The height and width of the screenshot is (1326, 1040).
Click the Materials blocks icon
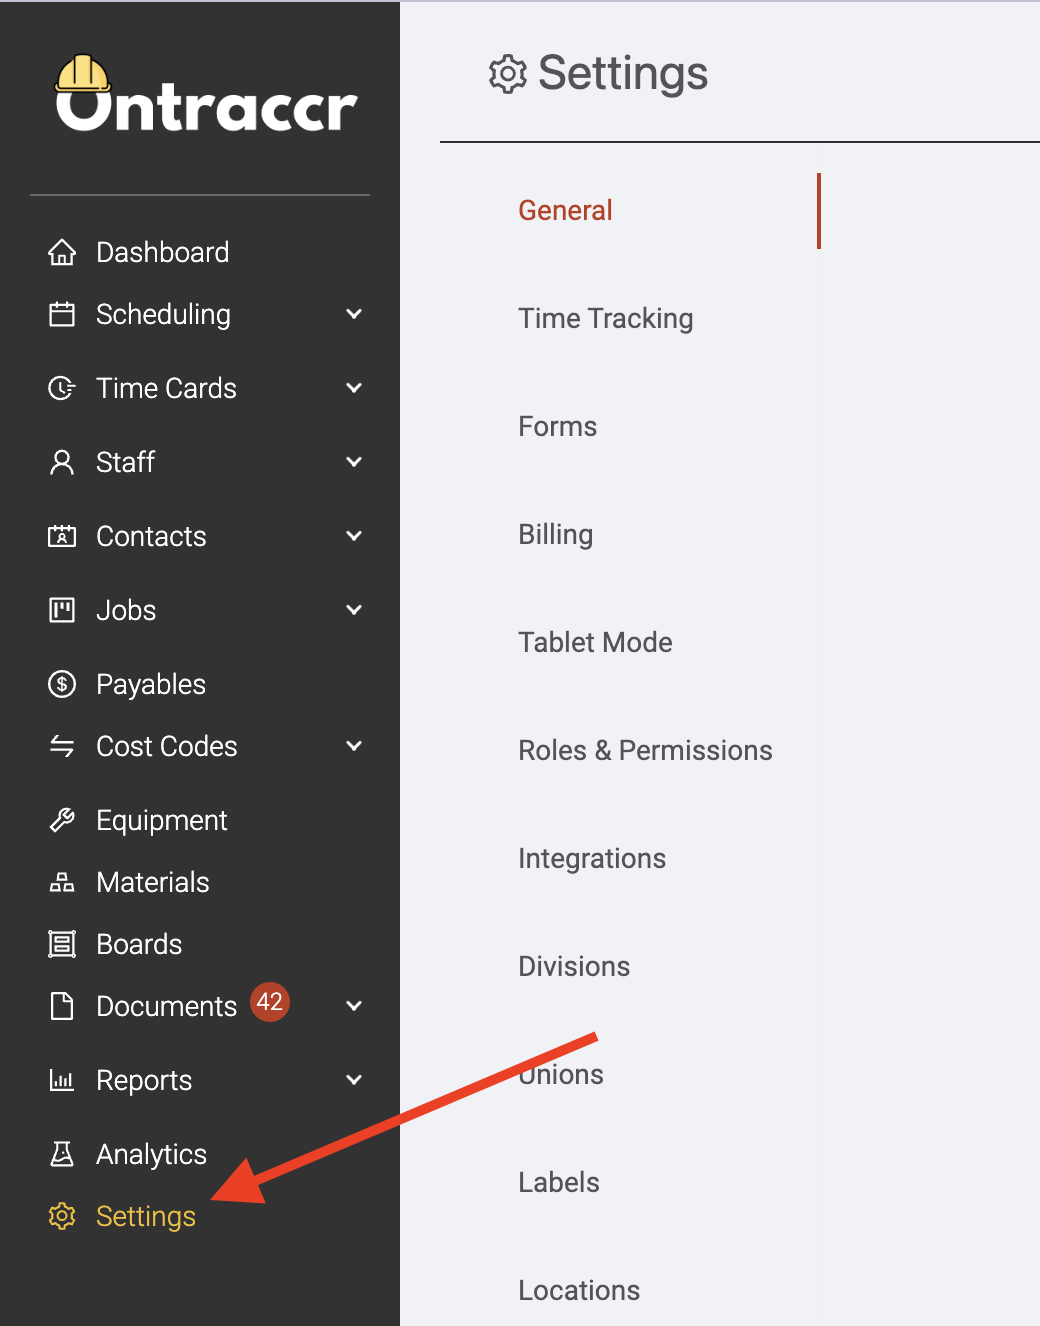click(x=62, y=882)
